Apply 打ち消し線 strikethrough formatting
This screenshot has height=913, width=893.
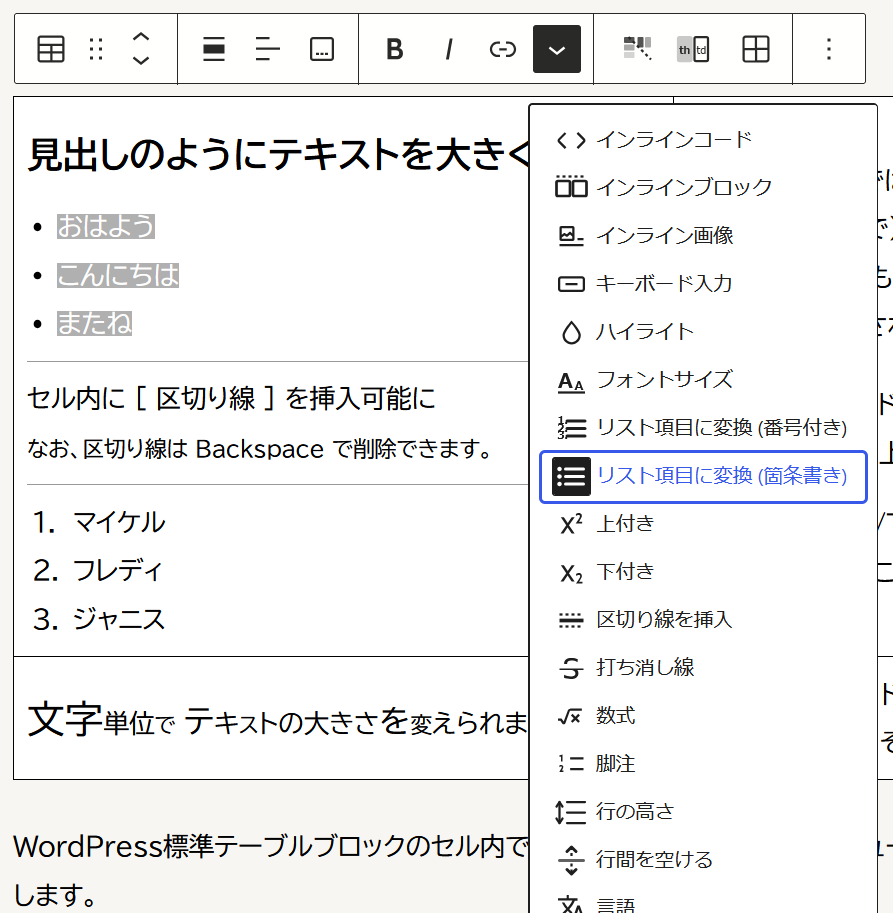click(x=703, y=667)
